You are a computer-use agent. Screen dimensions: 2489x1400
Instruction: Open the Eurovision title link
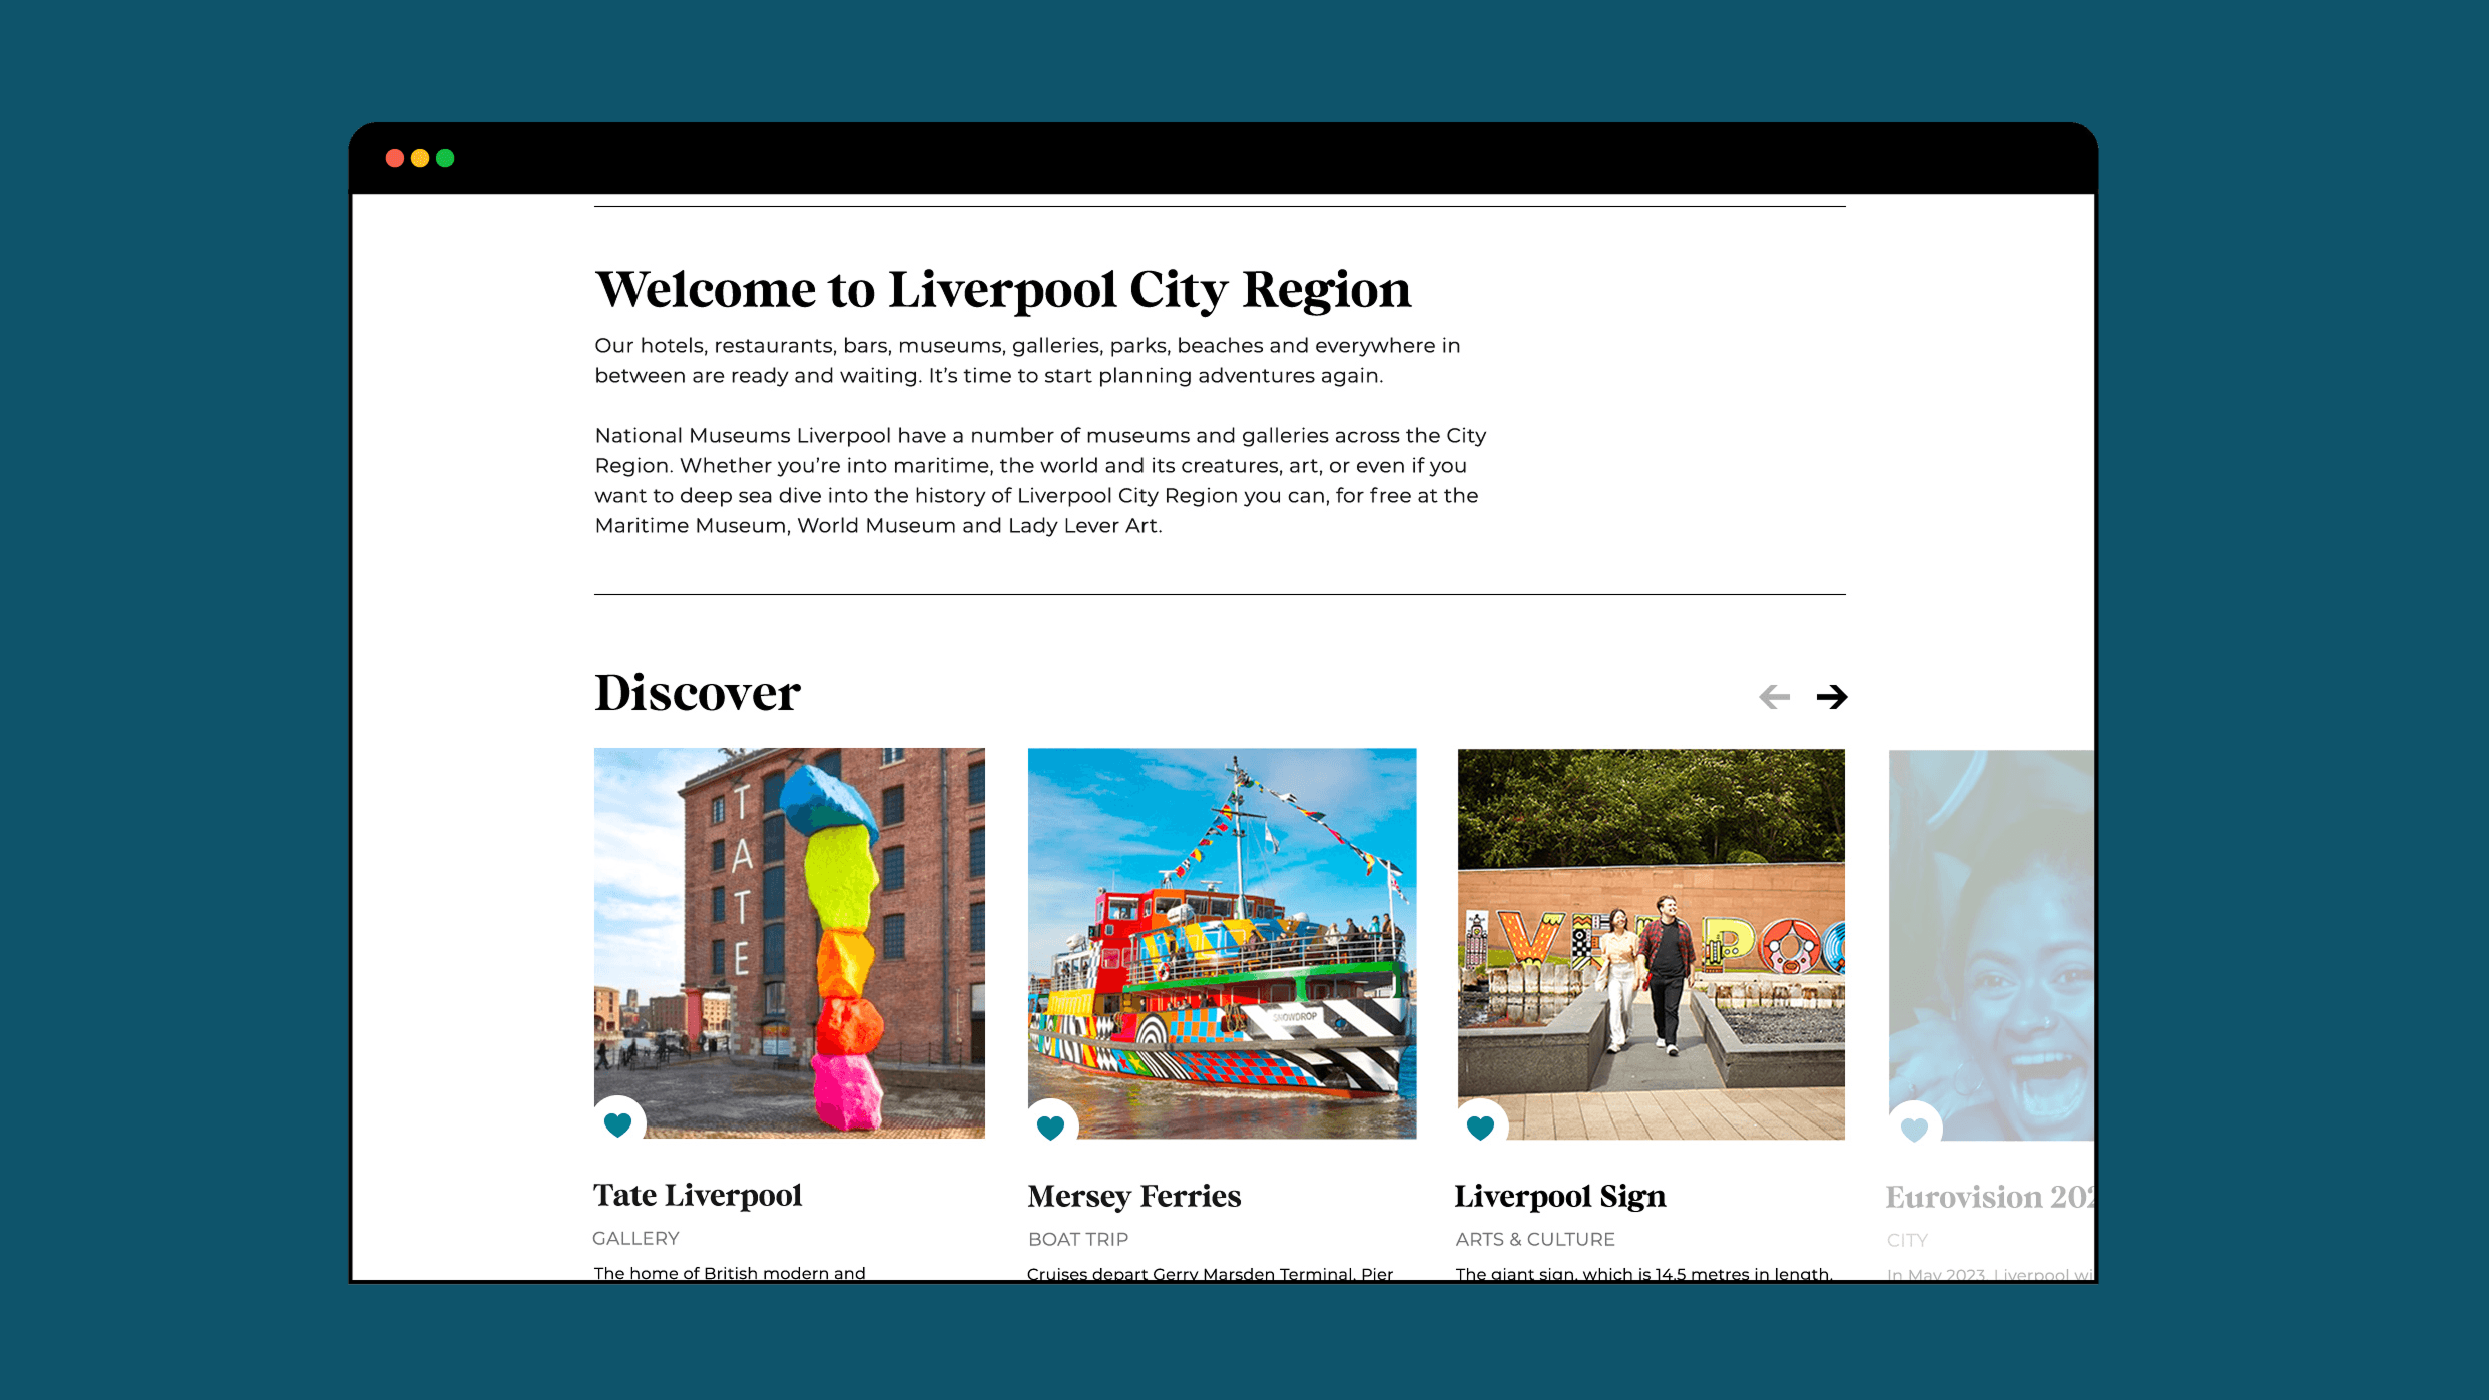click(x=1987, y=1197)
